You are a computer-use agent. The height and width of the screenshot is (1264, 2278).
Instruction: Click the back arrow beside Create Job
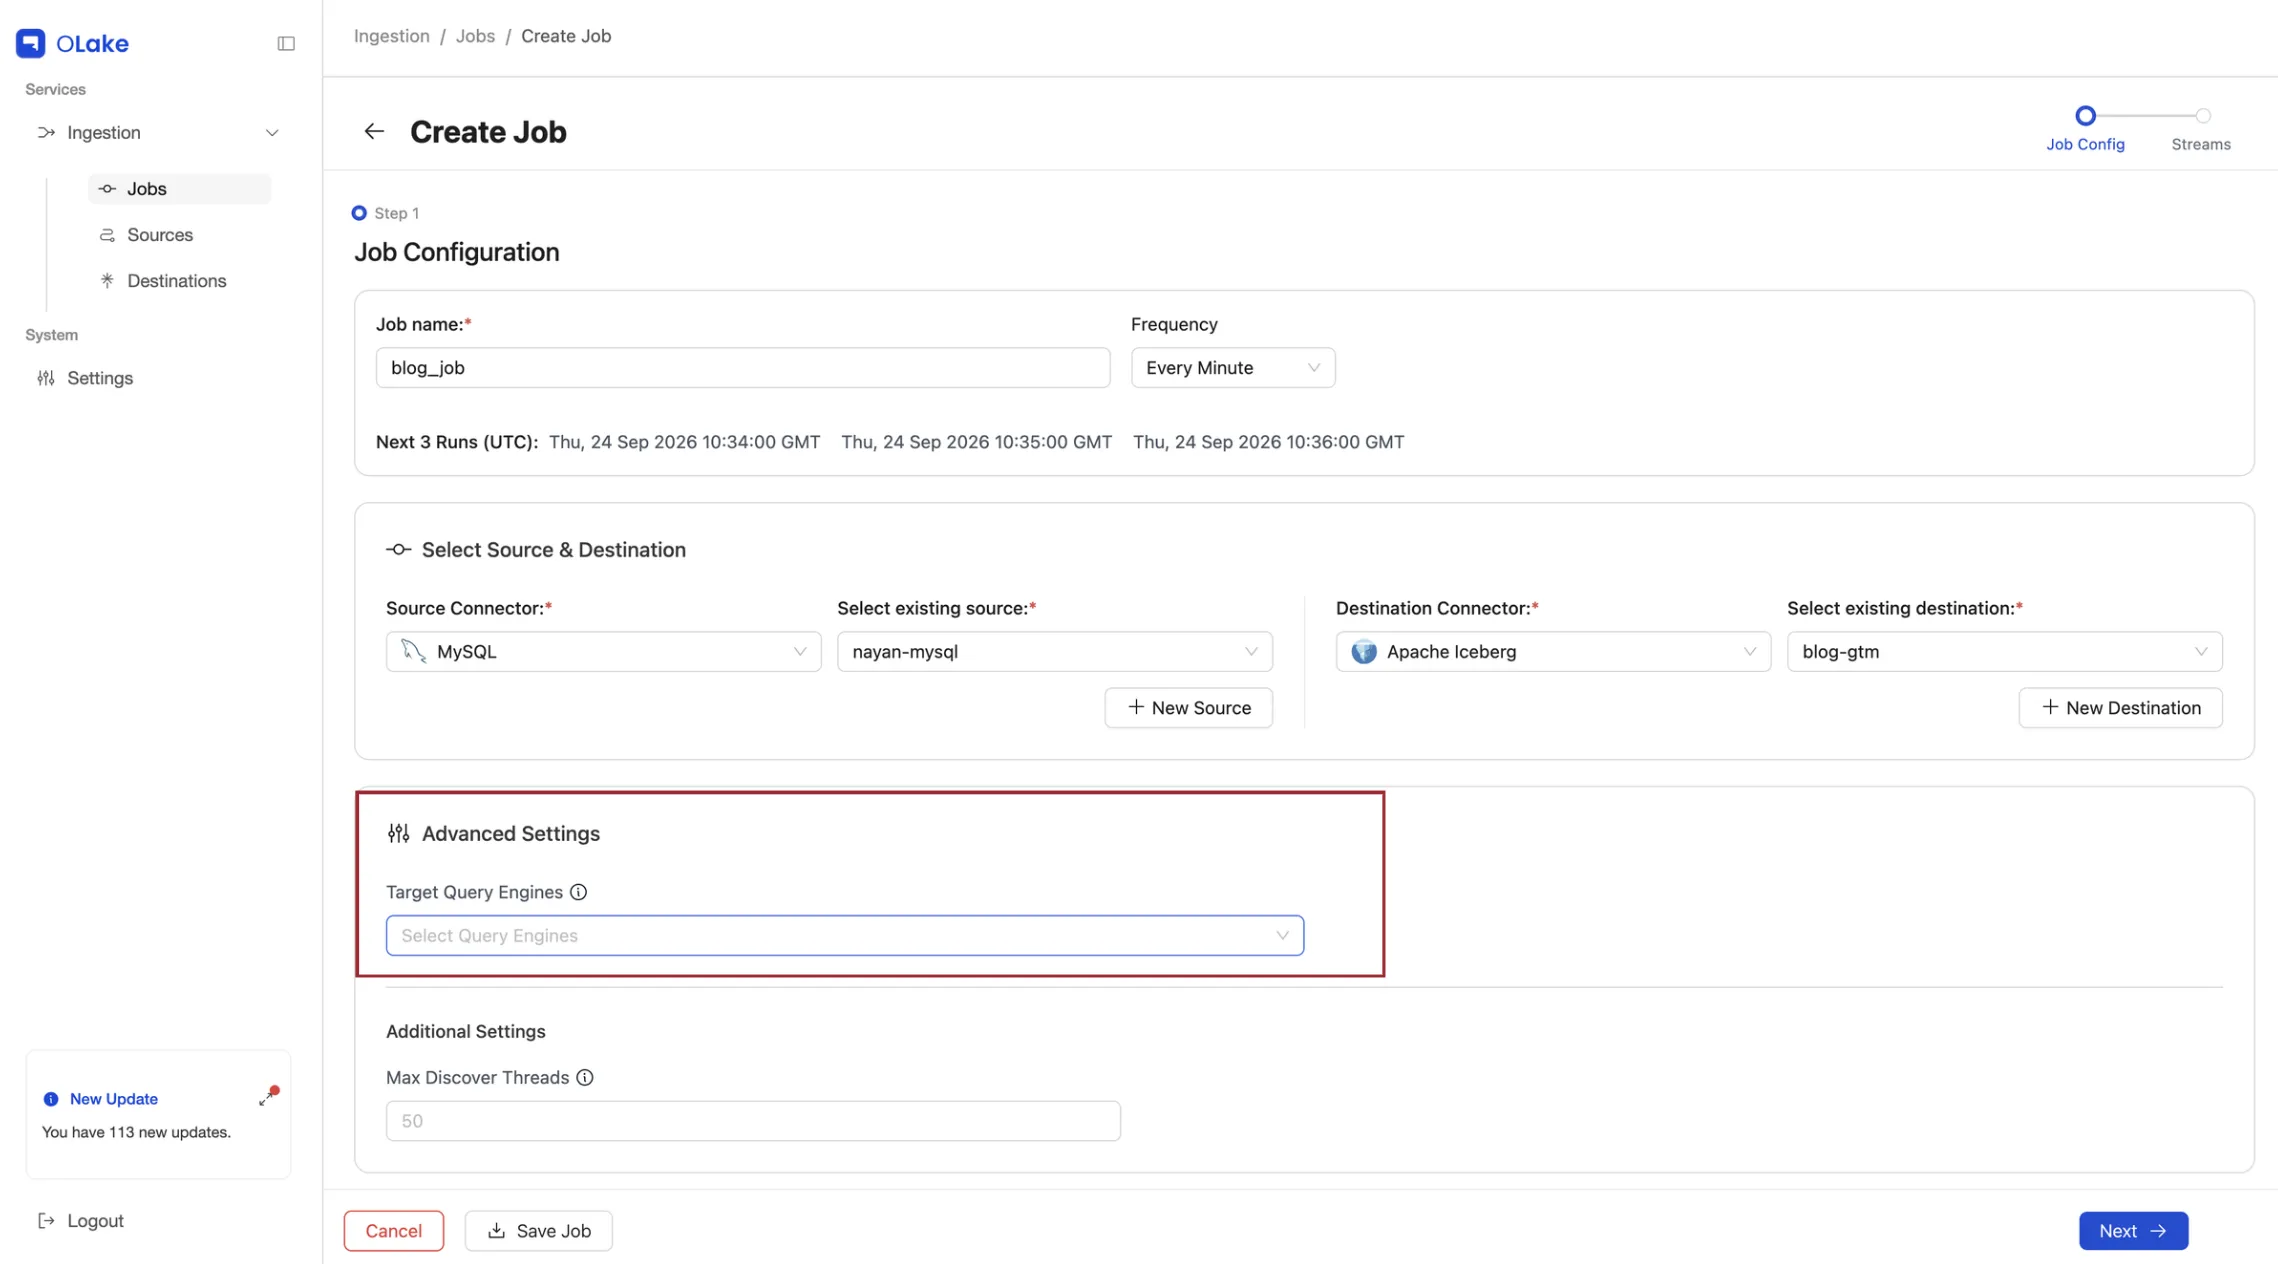click(x=374, y=131)
